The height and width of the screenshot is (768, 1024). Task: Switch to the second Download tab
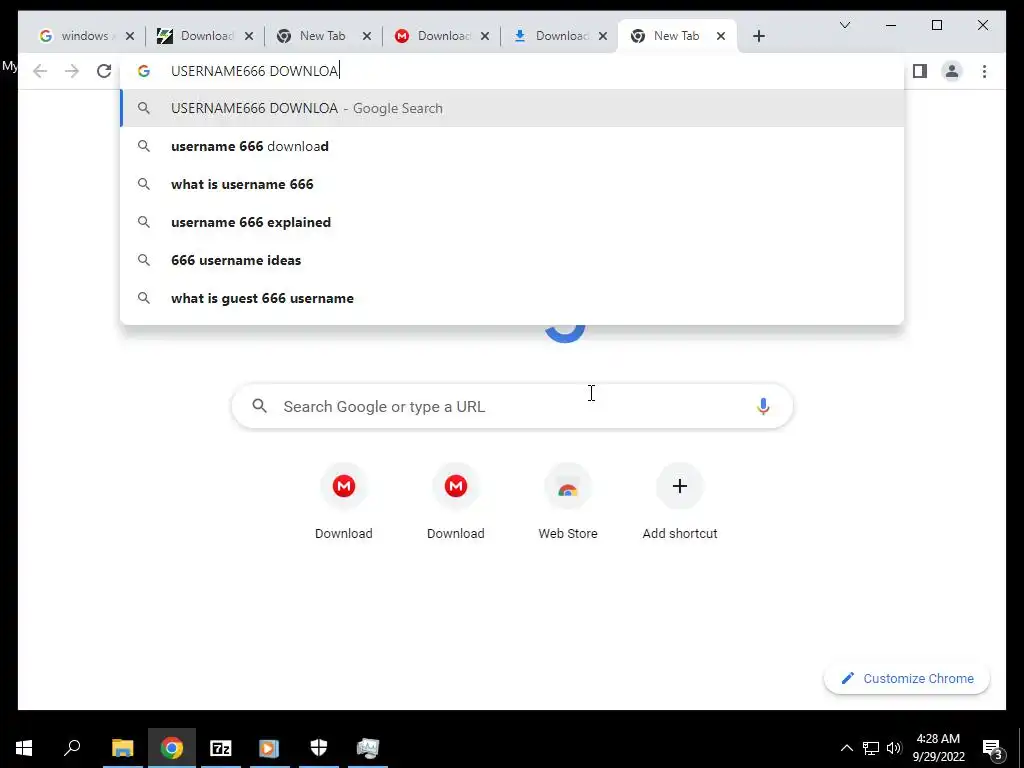tap(204, 36)
